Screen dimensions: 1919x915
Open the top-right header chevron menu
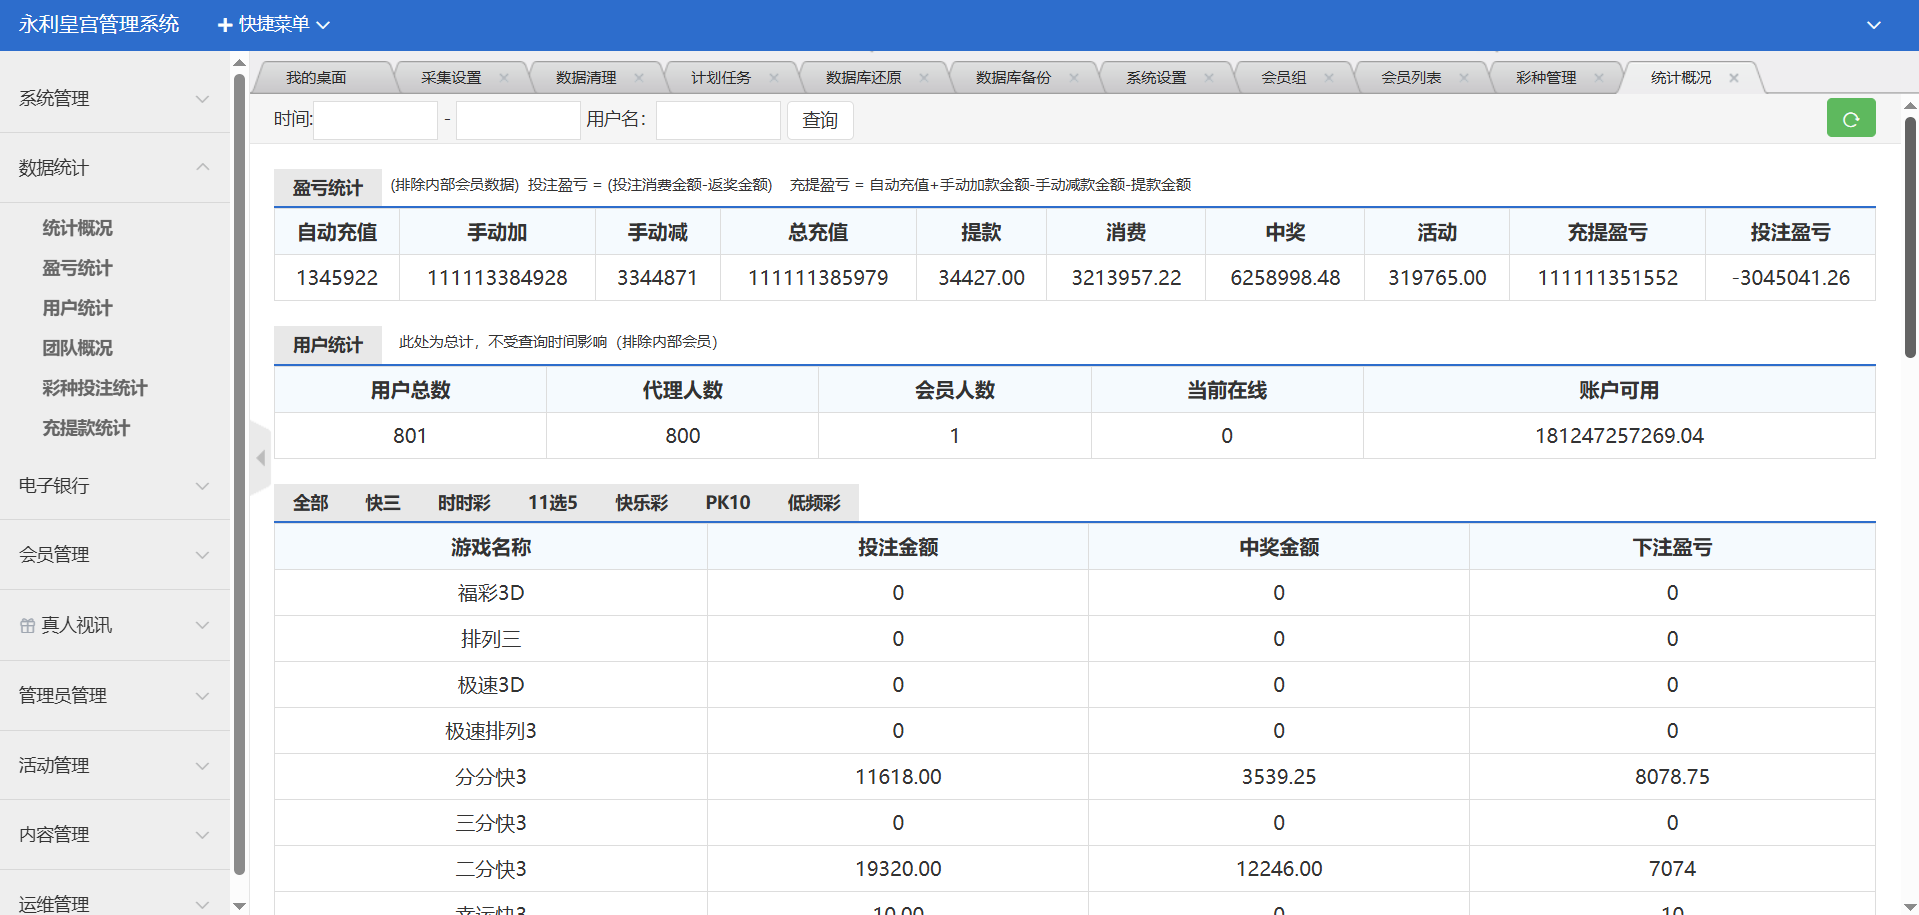[x=1873, y=25]
